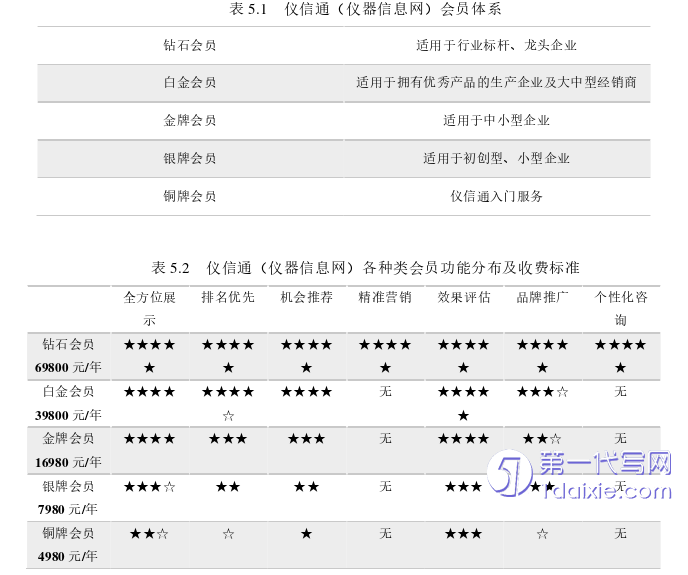Click the text '适用于中小型企业'
This screenshot has width=688, height=575.
tap(496, 120)
